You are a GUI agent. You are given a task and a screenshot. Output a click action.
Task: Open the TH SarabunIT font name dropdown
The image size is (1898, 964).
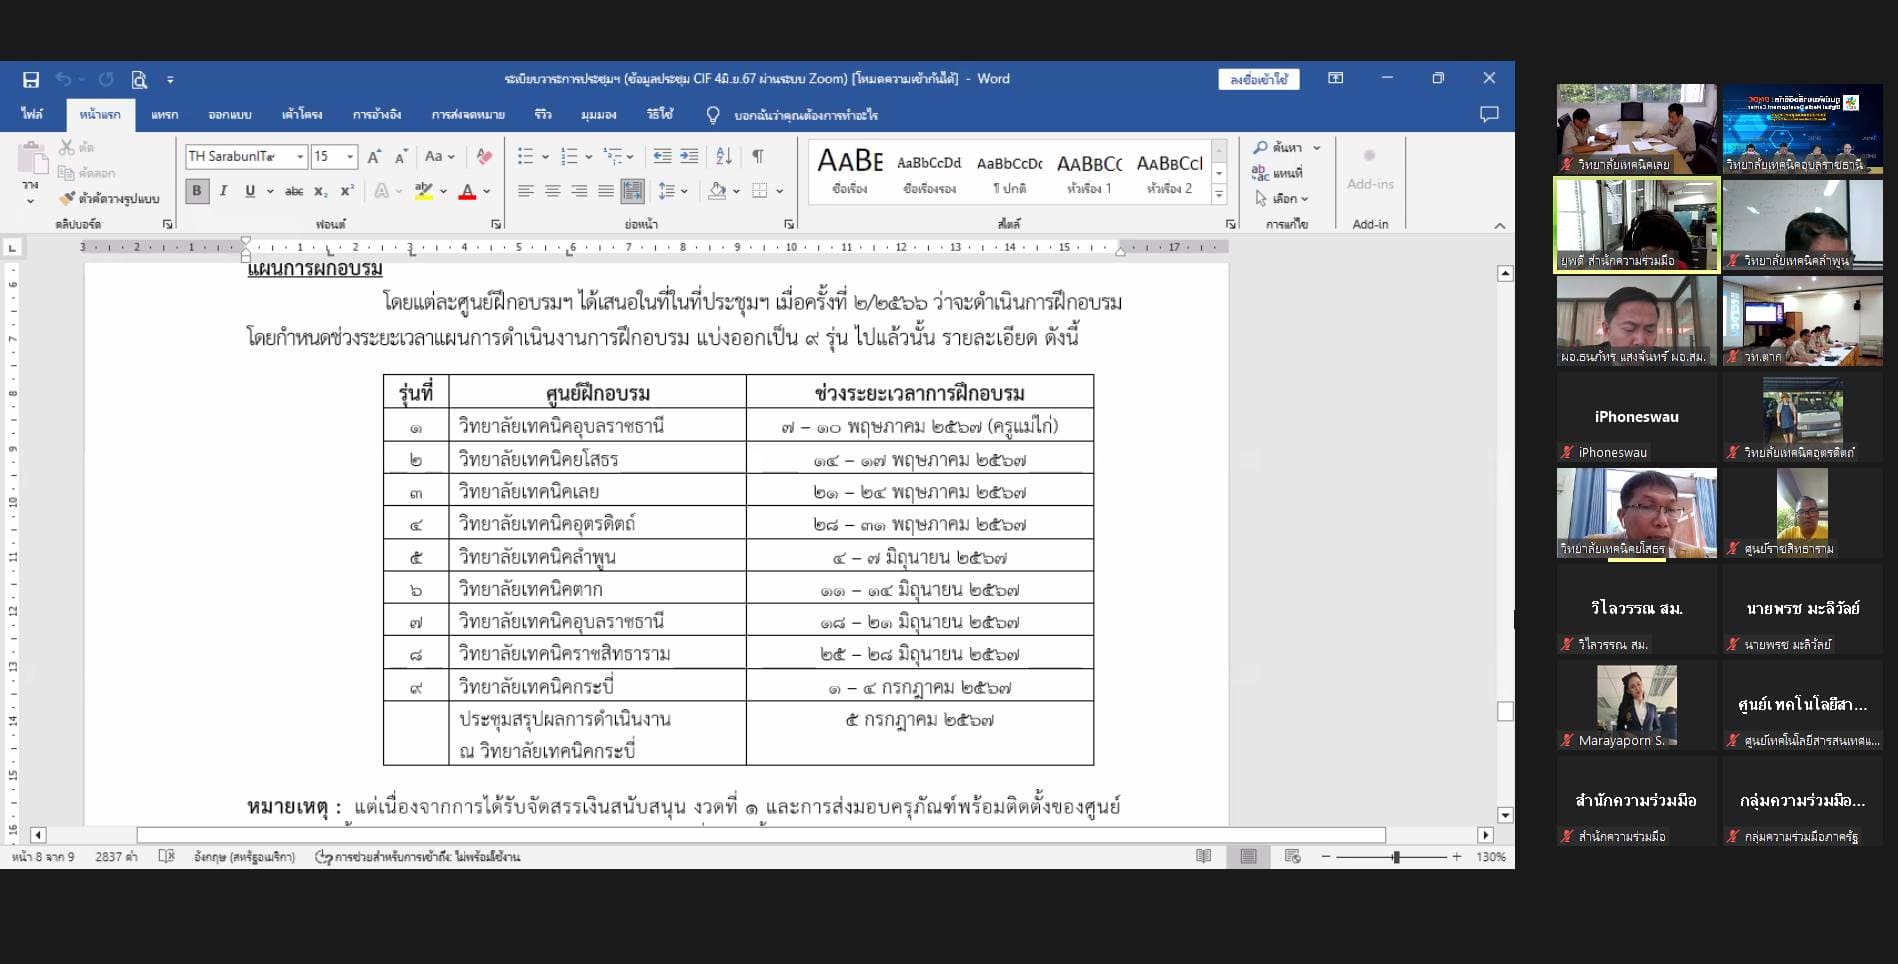click(x=299, y=157)
